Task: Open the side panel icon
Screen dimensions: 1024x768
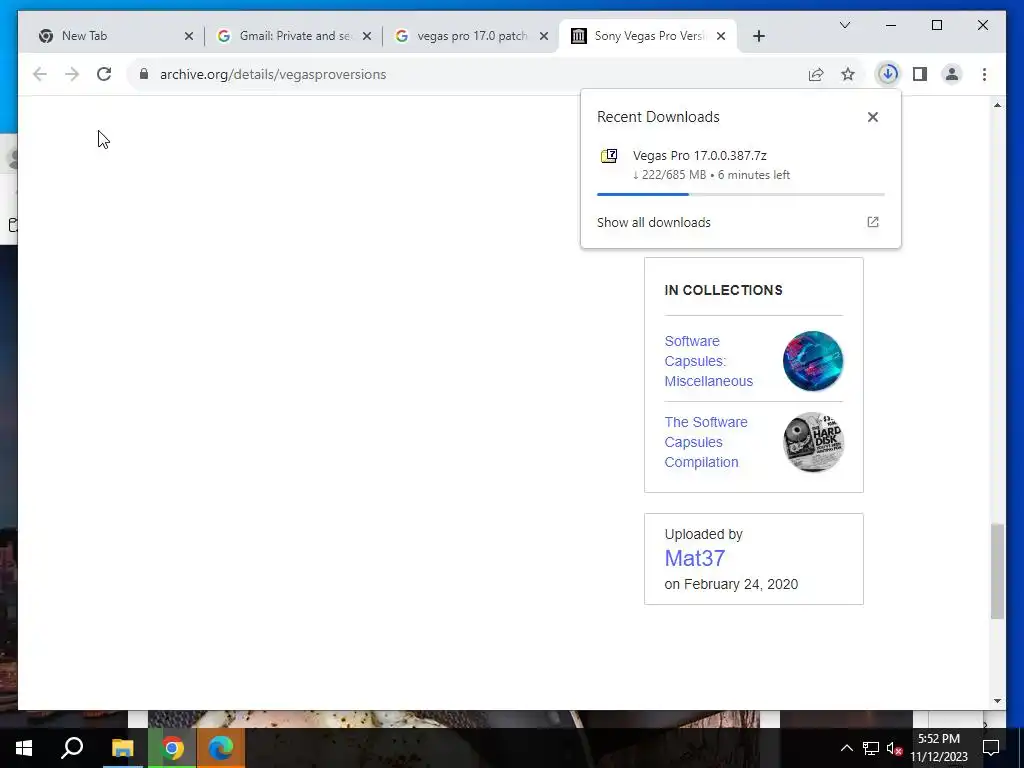Action: (920, 74)
